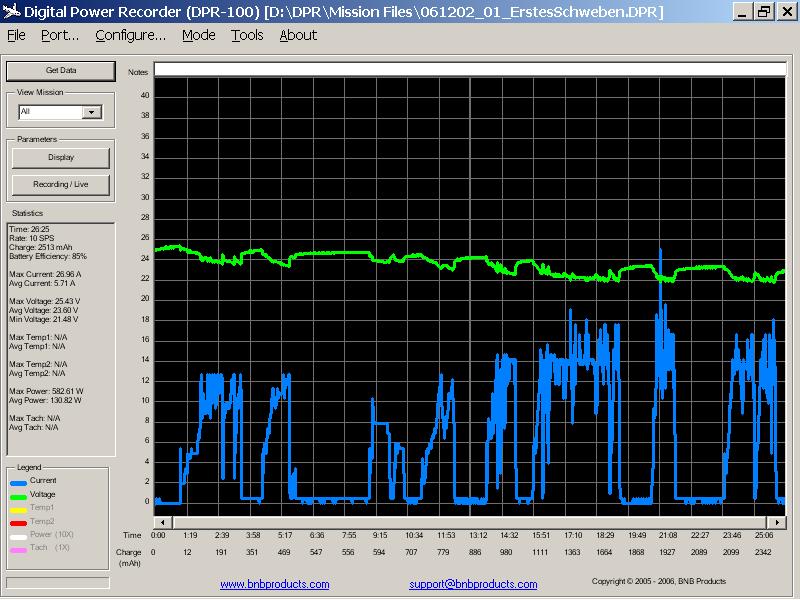The image size is (800, 600).
Task: Click the Battery Efficiency: 85% statistic
Action: 48,257
